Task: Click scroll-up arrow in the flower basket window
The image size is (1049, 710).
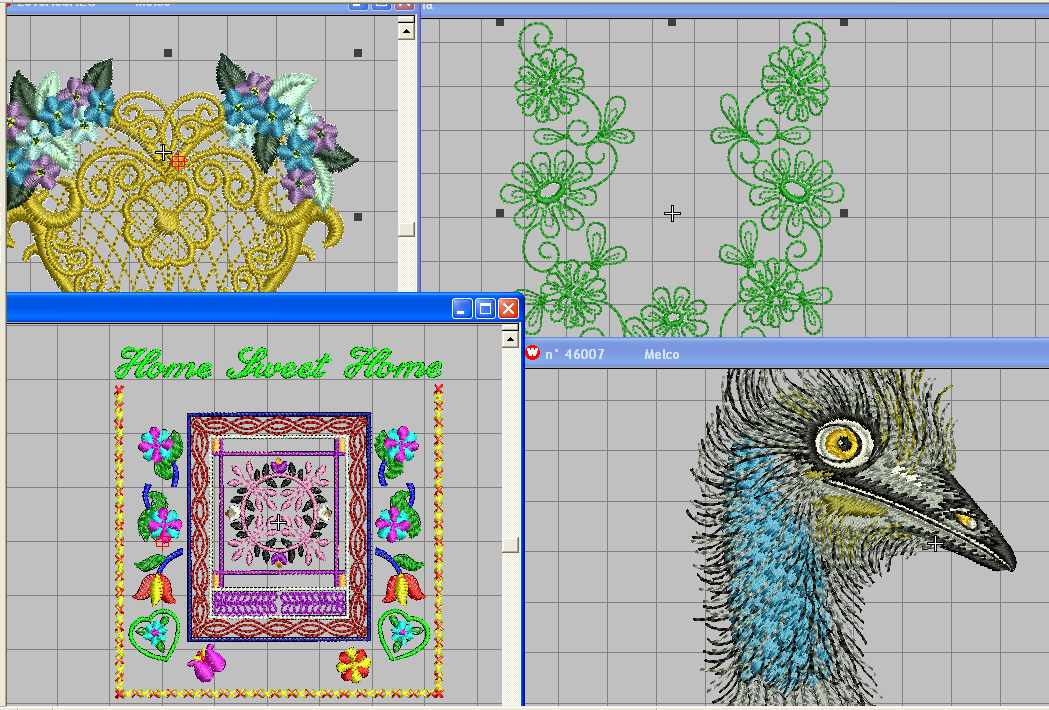Action: [x=406, y=31]
